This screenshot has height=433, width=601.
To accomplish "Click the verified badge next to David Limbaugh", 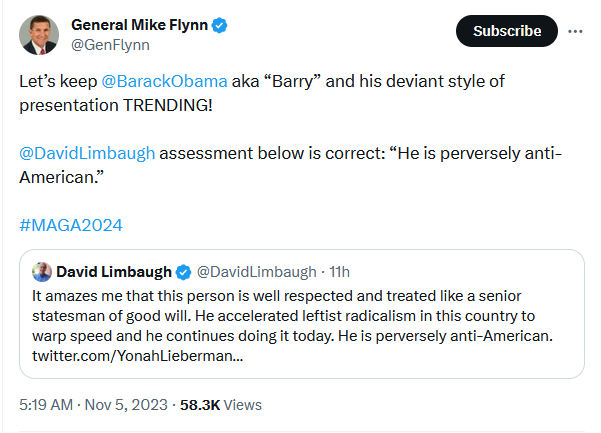I will click(184, 272).
